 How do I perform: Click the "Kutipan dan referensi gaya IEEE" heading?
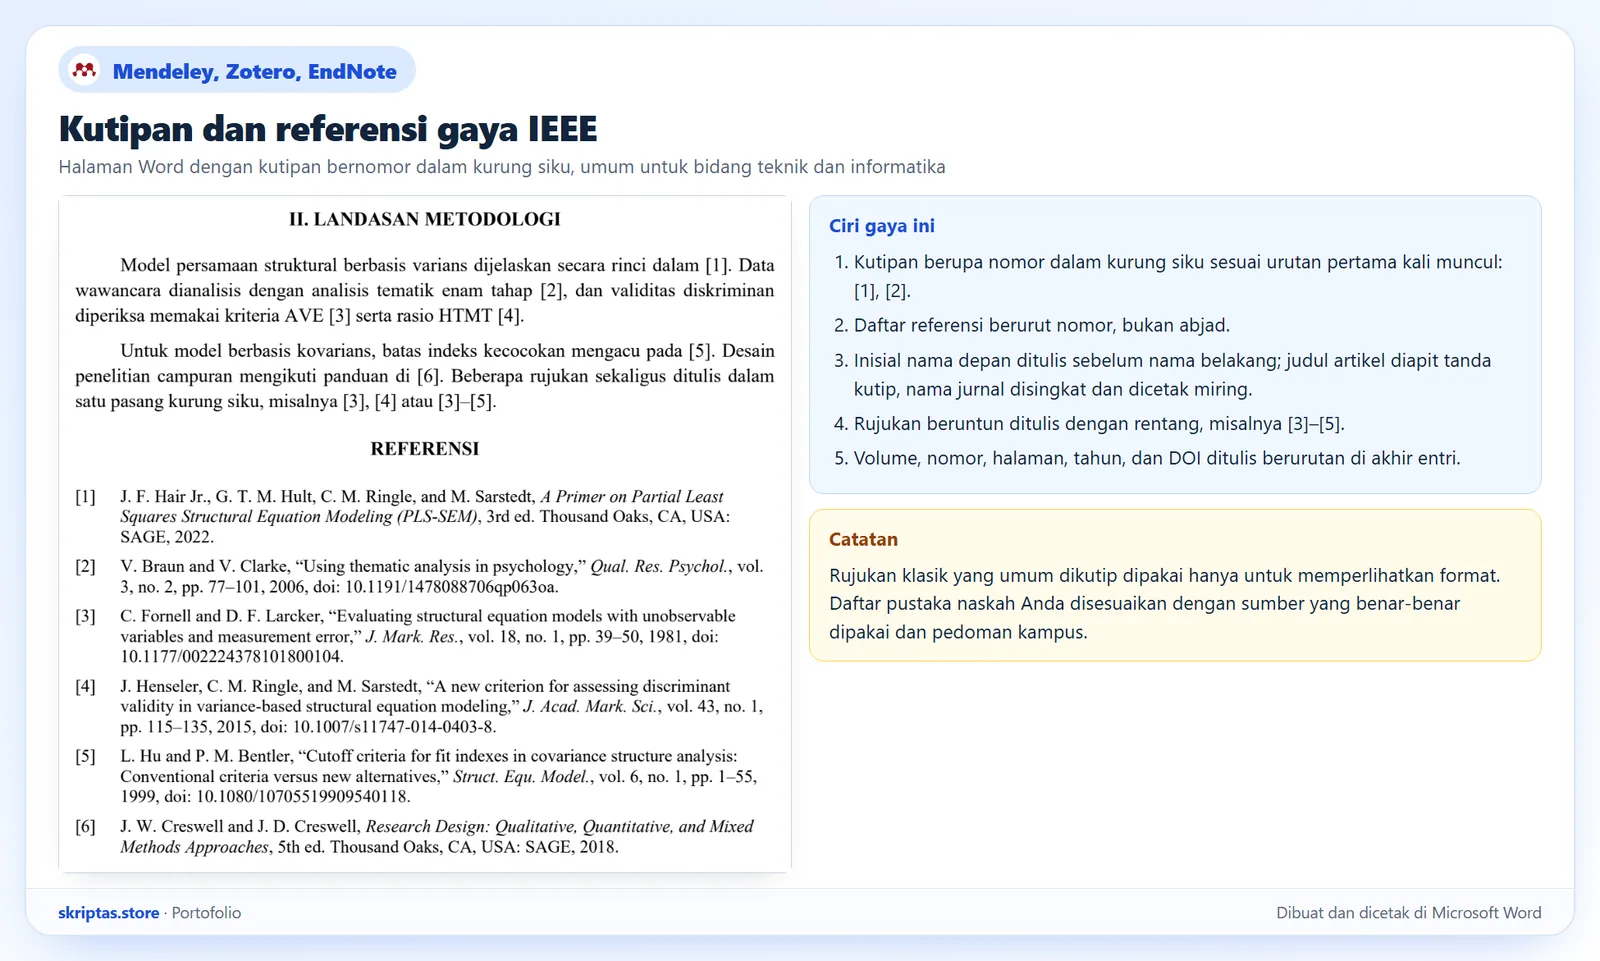(x=328, y=129)
